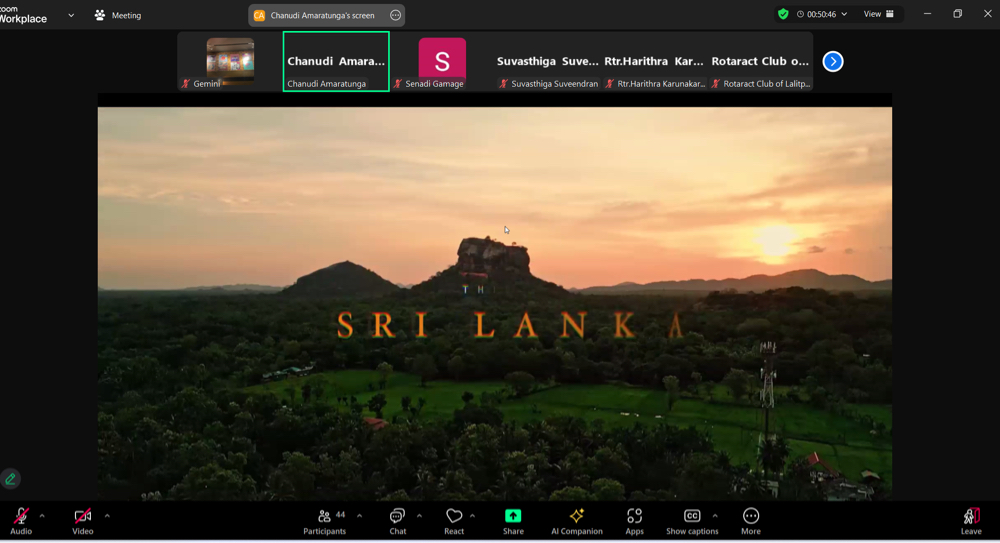Click the annotation pencil icon
Image resolution: width=1000 pixels, height=543 pixels.
pos(11,479)
